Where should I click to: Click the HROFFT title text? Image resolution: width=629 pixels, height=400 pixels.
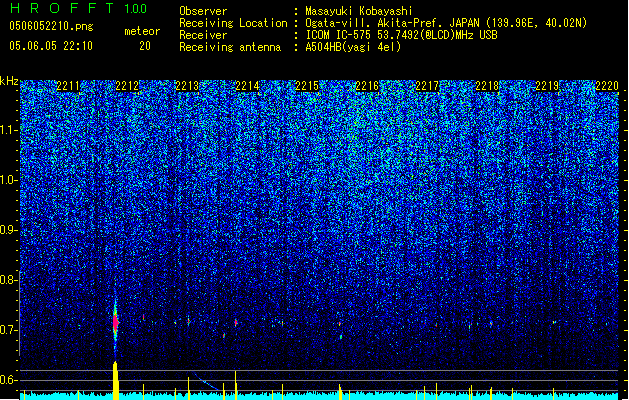[x=62, y=8]
